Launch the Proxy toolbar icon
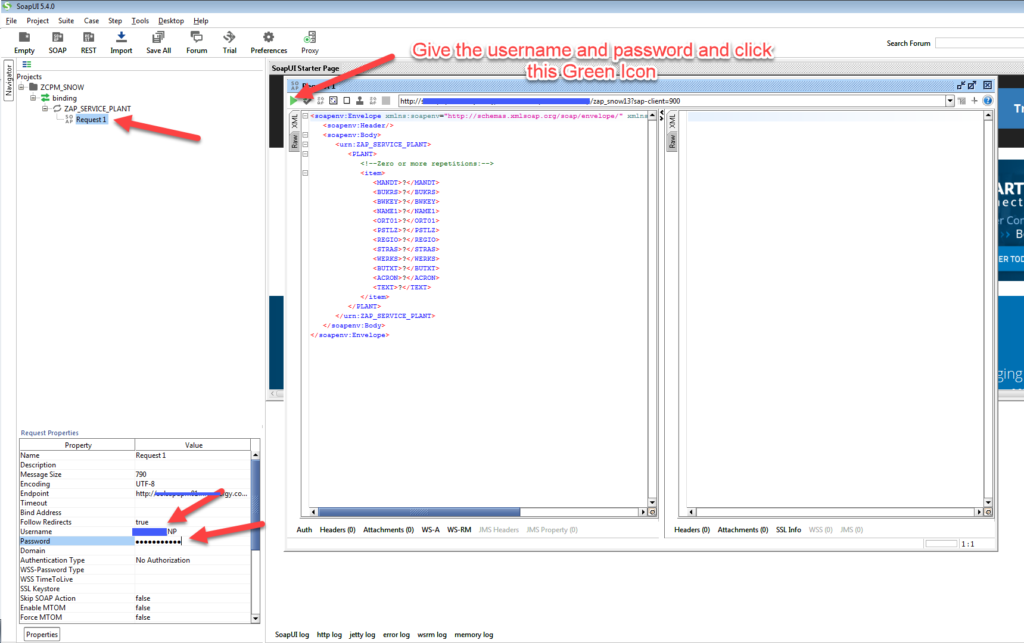 310,42
